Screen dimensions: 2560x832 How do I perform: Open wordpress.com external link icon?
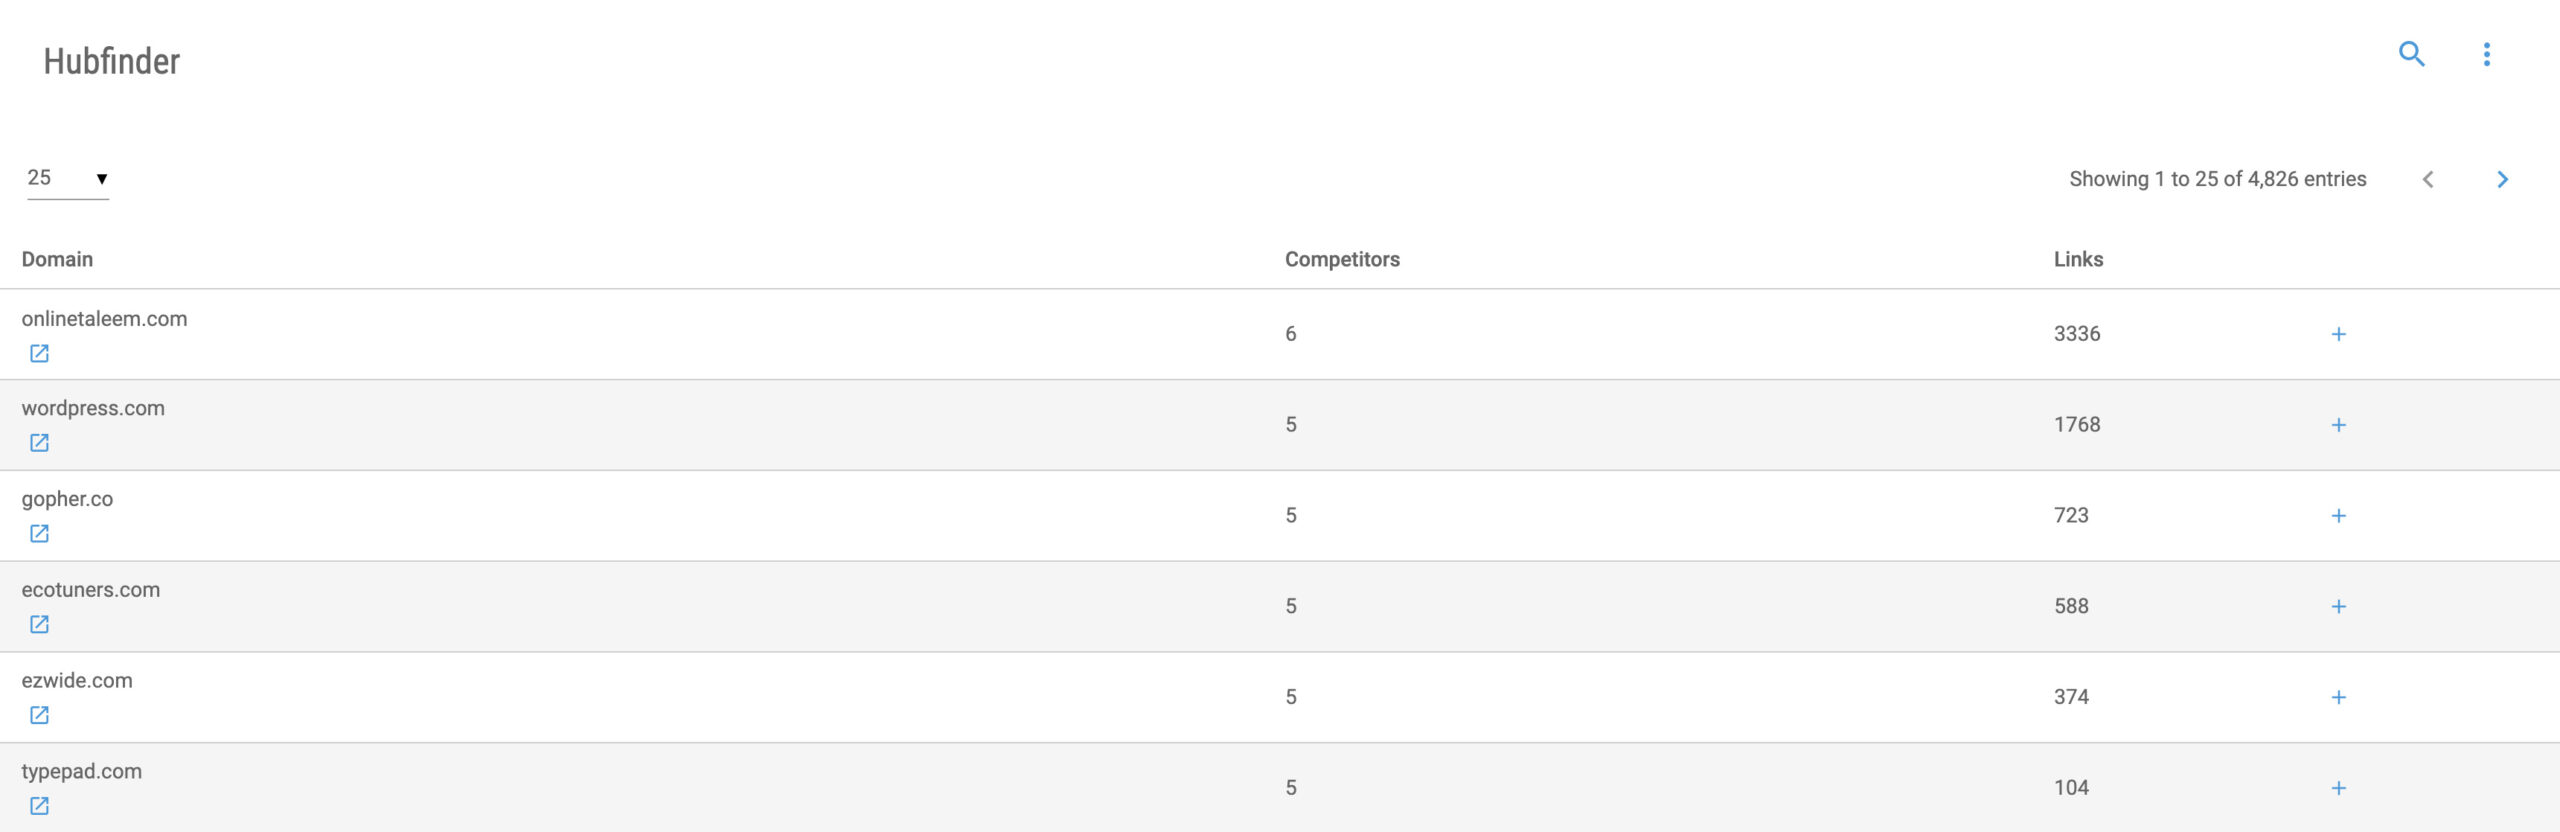pos(39,442)
